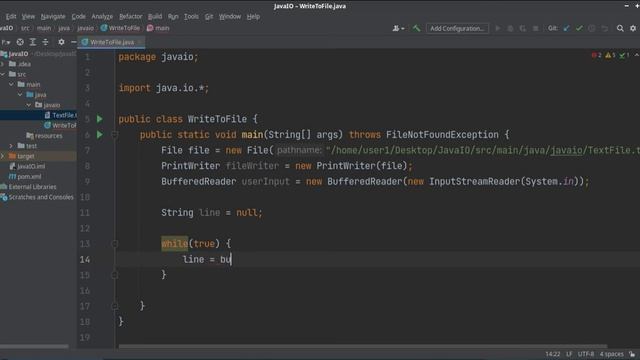Click the Git Commit checkmark icon
Image resolution: width=640 pixels, height=360 pixels.
579,28
